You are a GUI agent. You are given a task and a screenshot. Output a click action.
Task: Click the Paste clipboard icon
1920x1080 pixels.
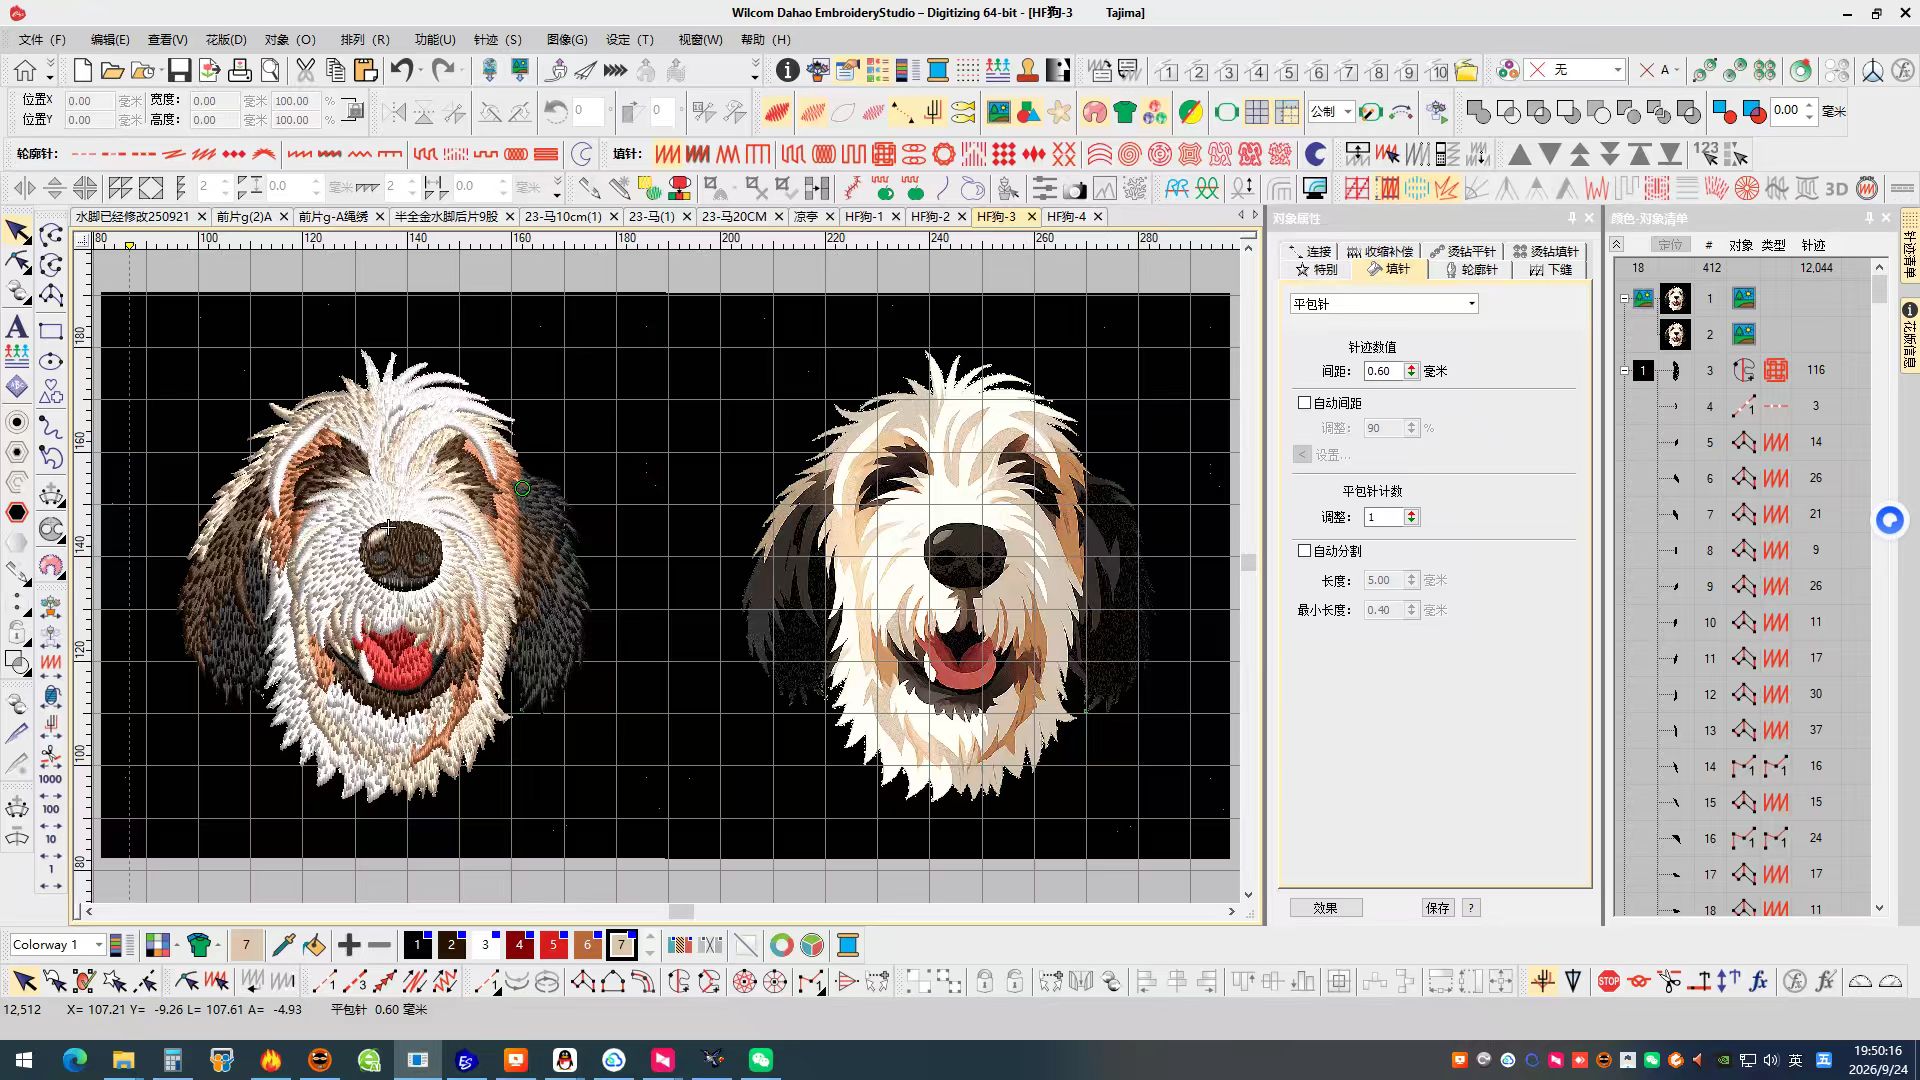point(365,70)
